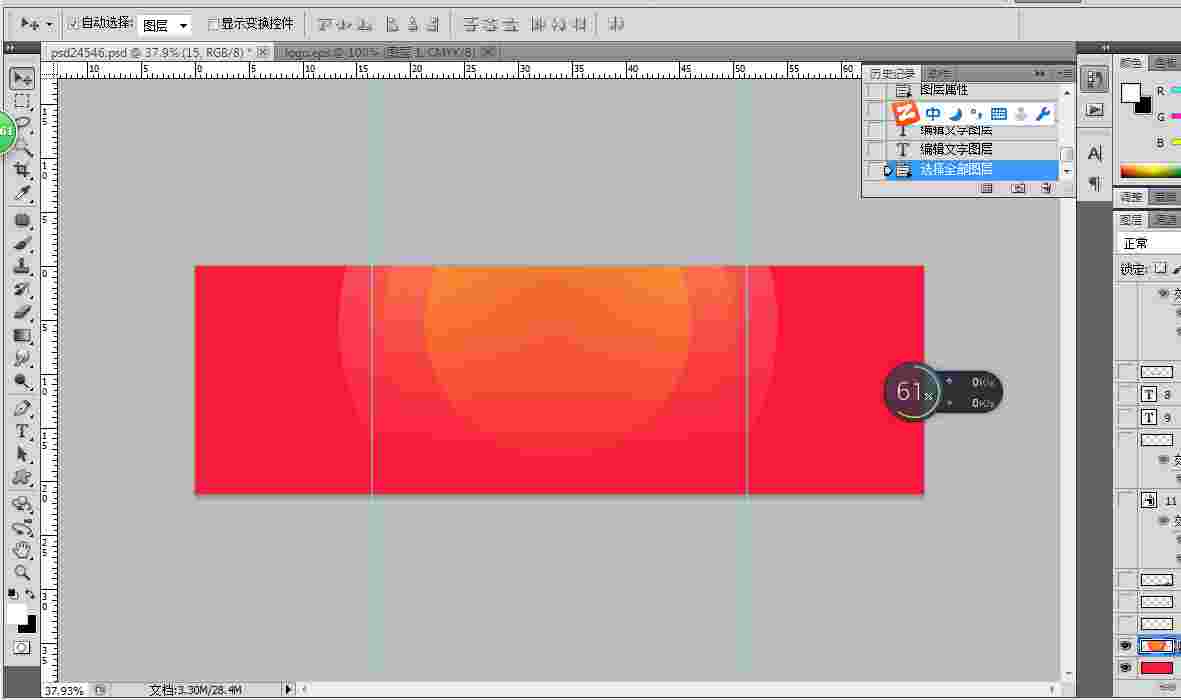Select the Crop tool

tap(22, 170)
